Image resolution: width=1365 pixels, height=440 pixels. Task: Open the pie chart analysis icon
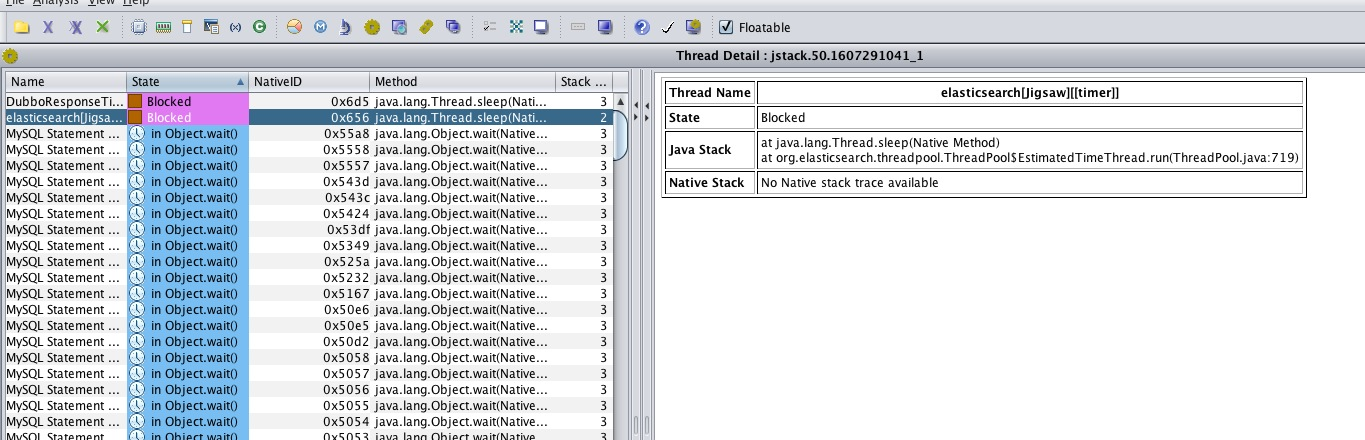294,27
